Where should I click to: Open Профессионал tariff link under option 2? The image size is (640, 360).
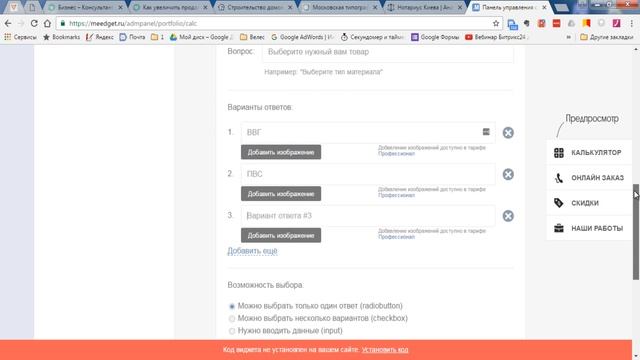[x=396, y=196]
